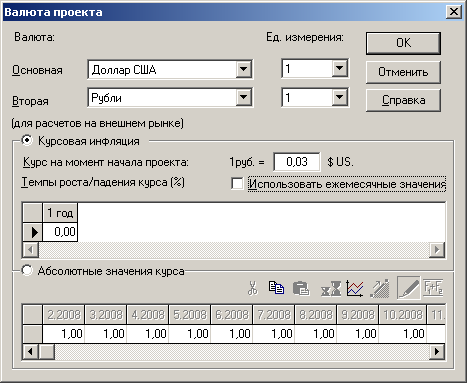Enable Использовать ежемесячные значения checkbox

point(237,184)
